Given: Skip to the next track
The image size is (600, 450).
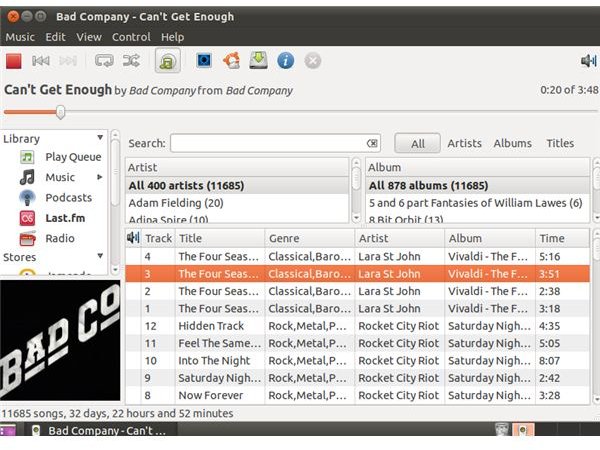Looking at the screenshot, I should pos(68,61).
